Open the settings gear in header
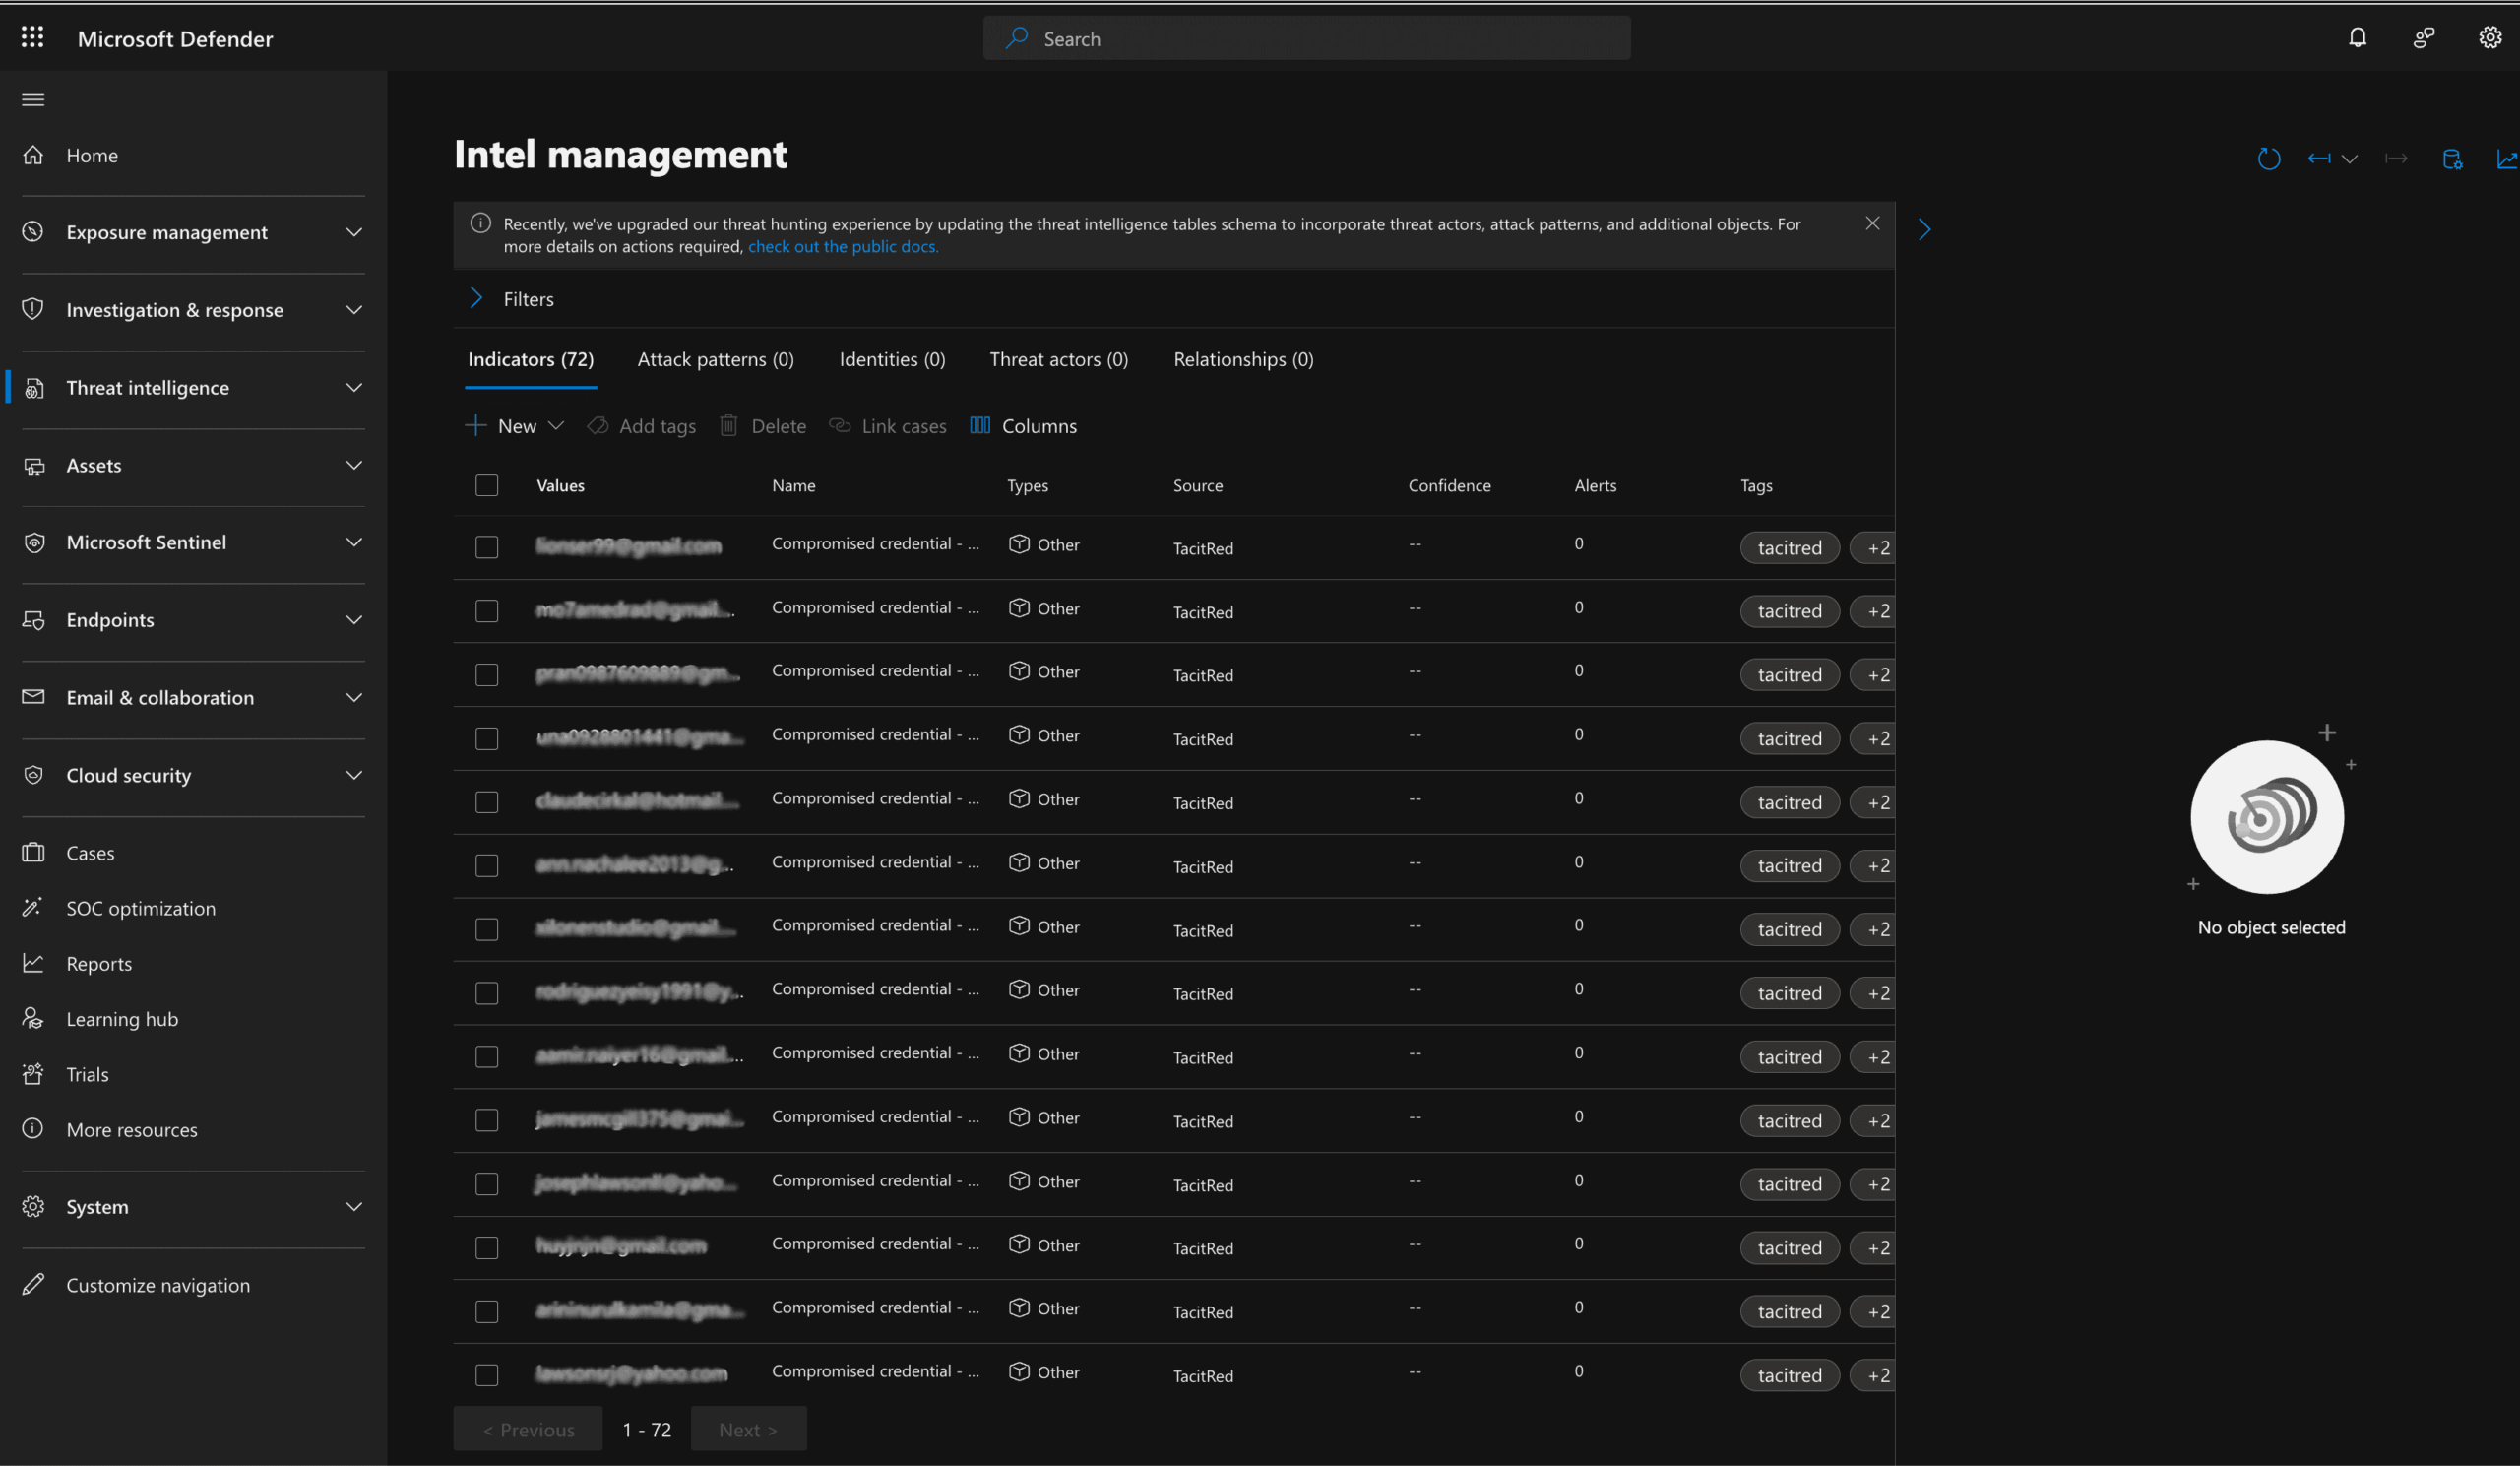 point(2489,38)
